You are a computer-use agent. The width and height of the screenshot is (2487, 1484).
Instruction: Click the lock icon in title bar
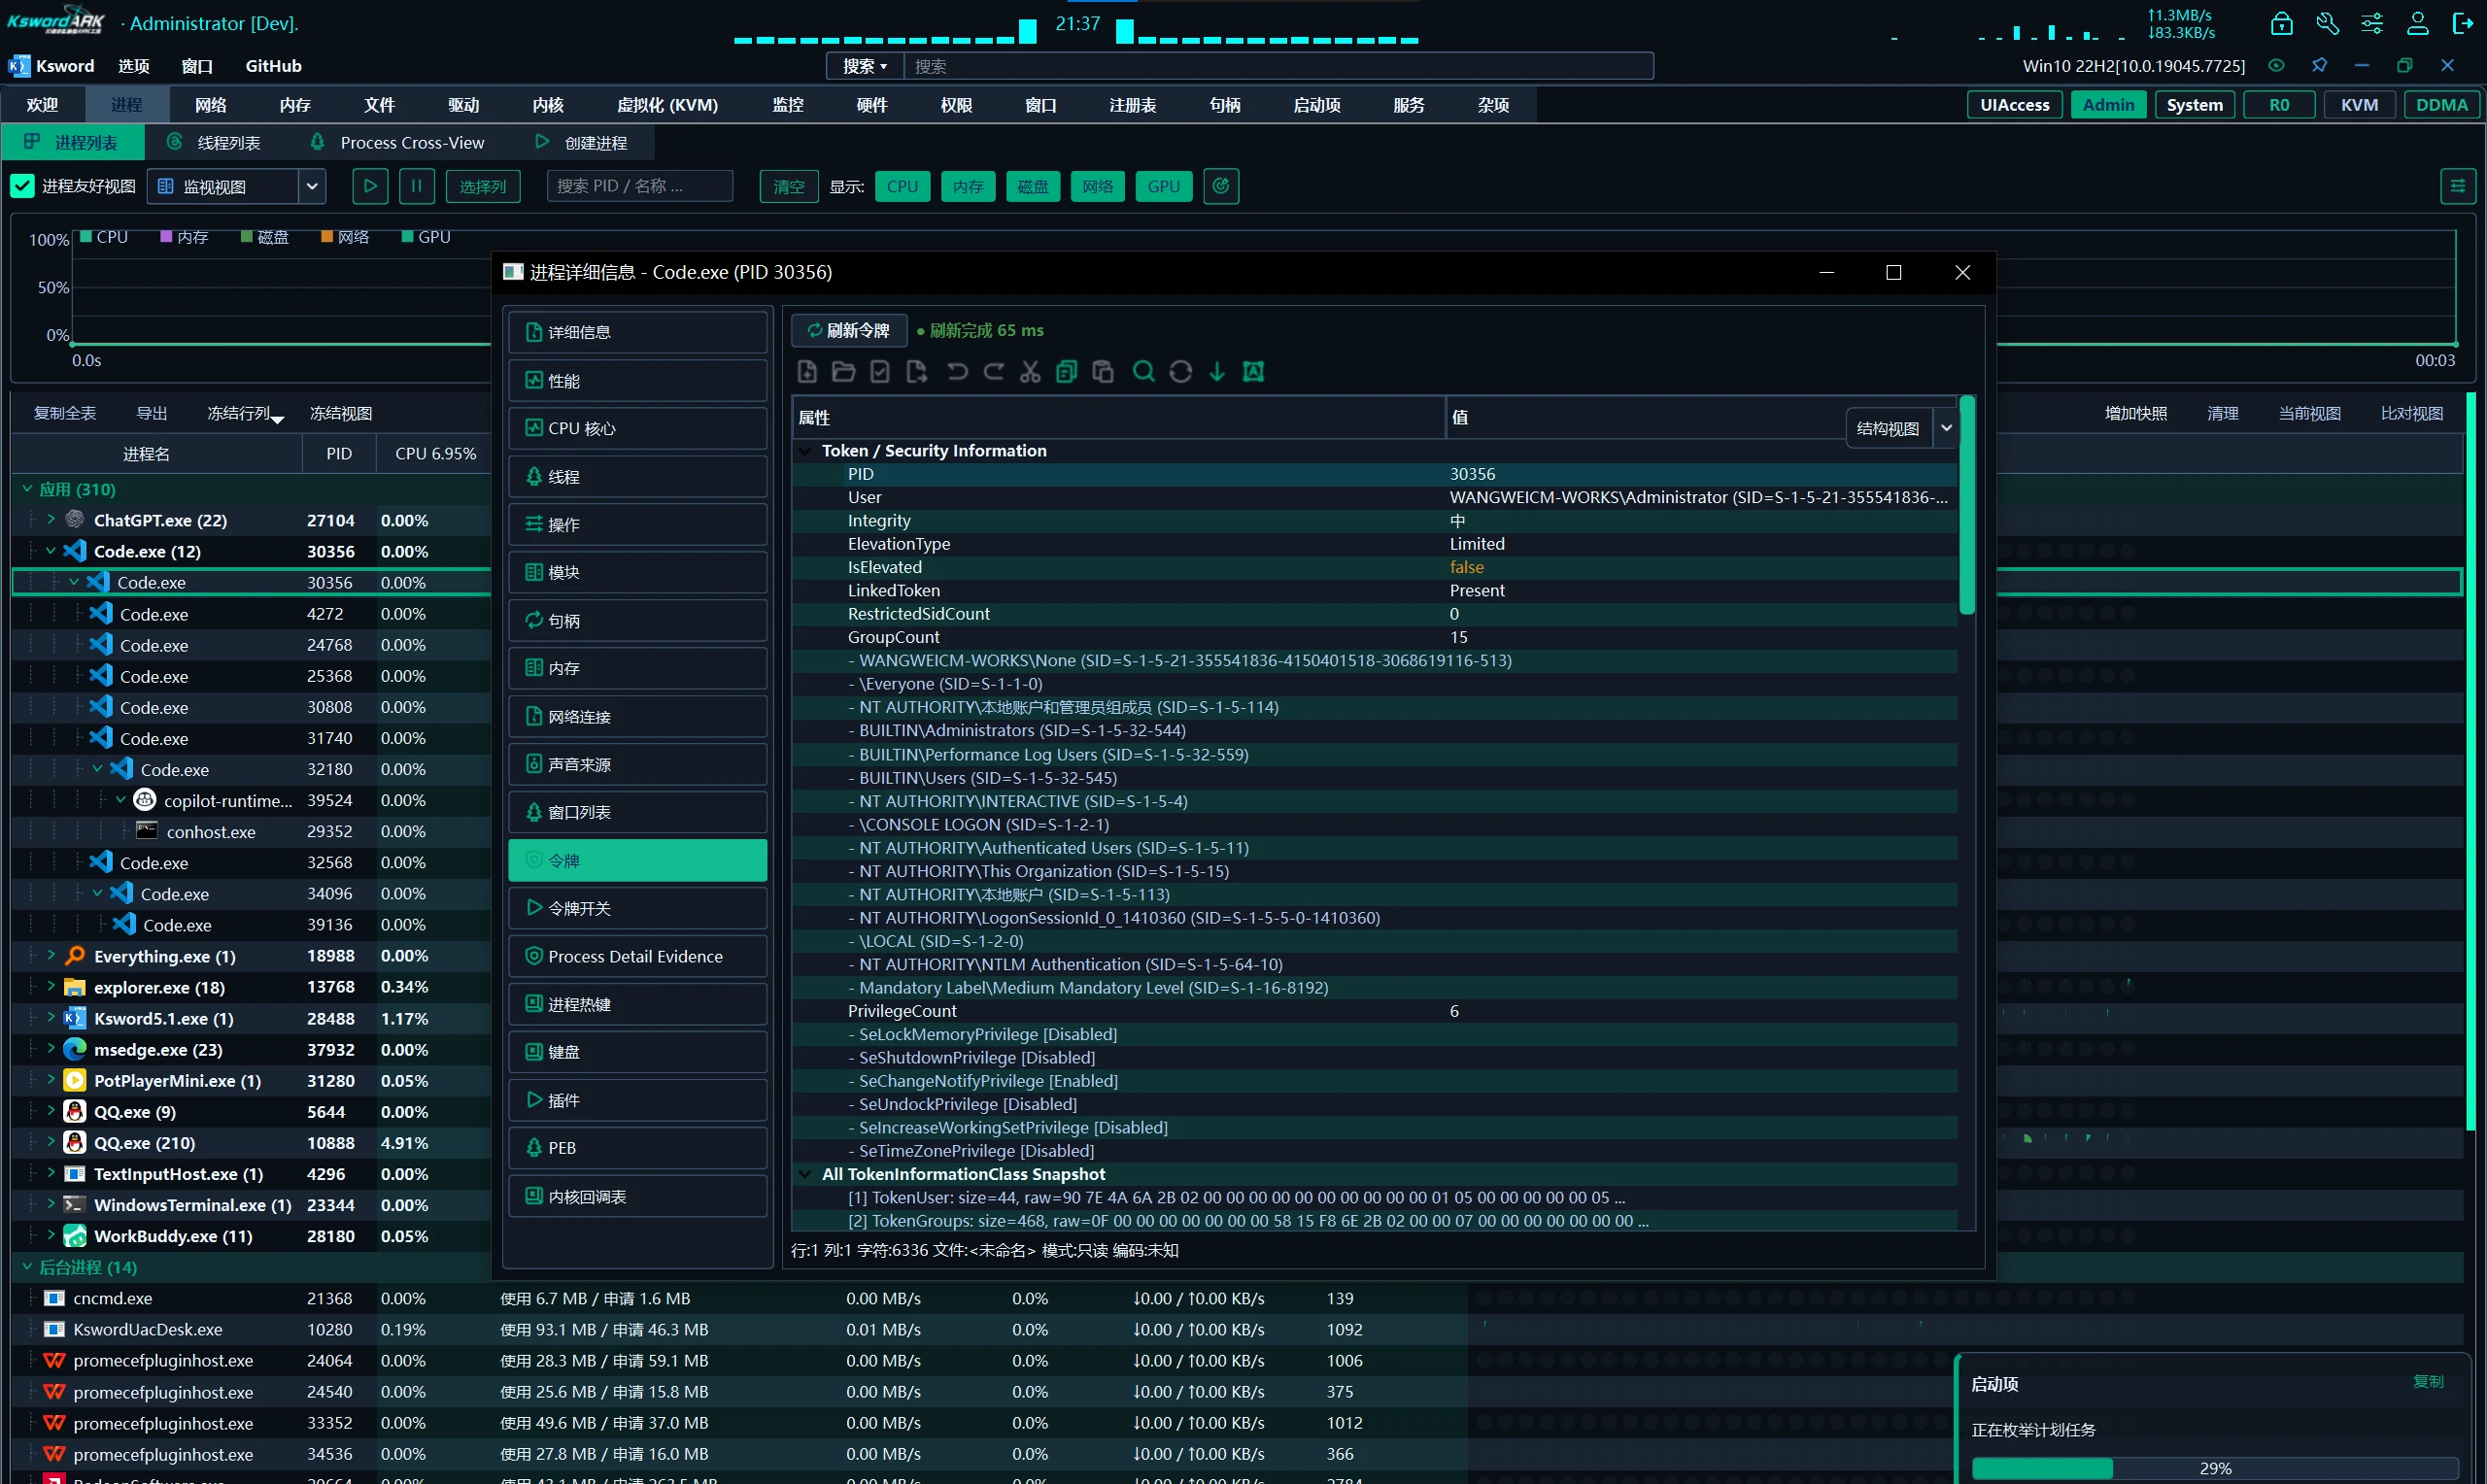(2281, 23)
